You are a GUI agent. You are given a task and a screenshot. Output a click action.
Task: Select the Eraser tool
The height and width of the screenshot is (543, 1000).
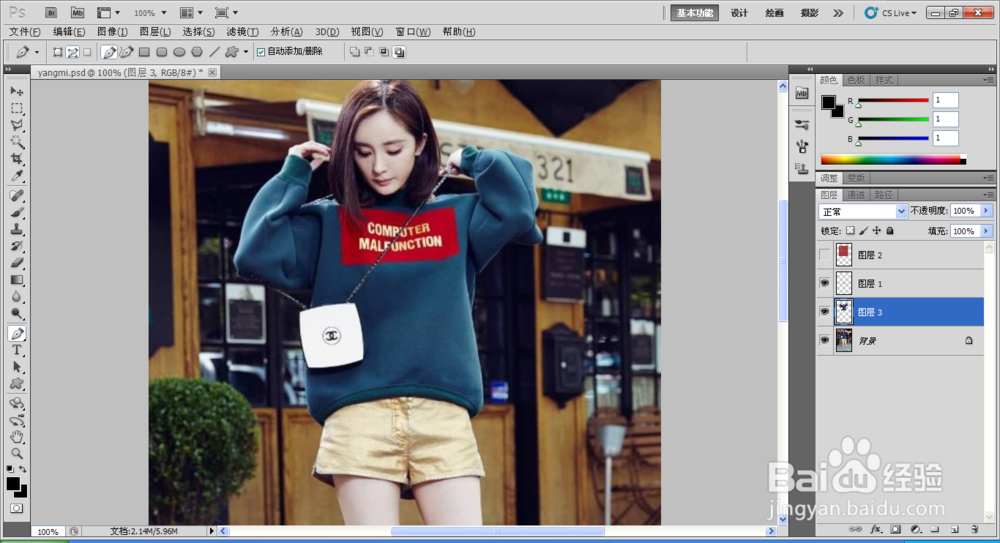(17, 262)
